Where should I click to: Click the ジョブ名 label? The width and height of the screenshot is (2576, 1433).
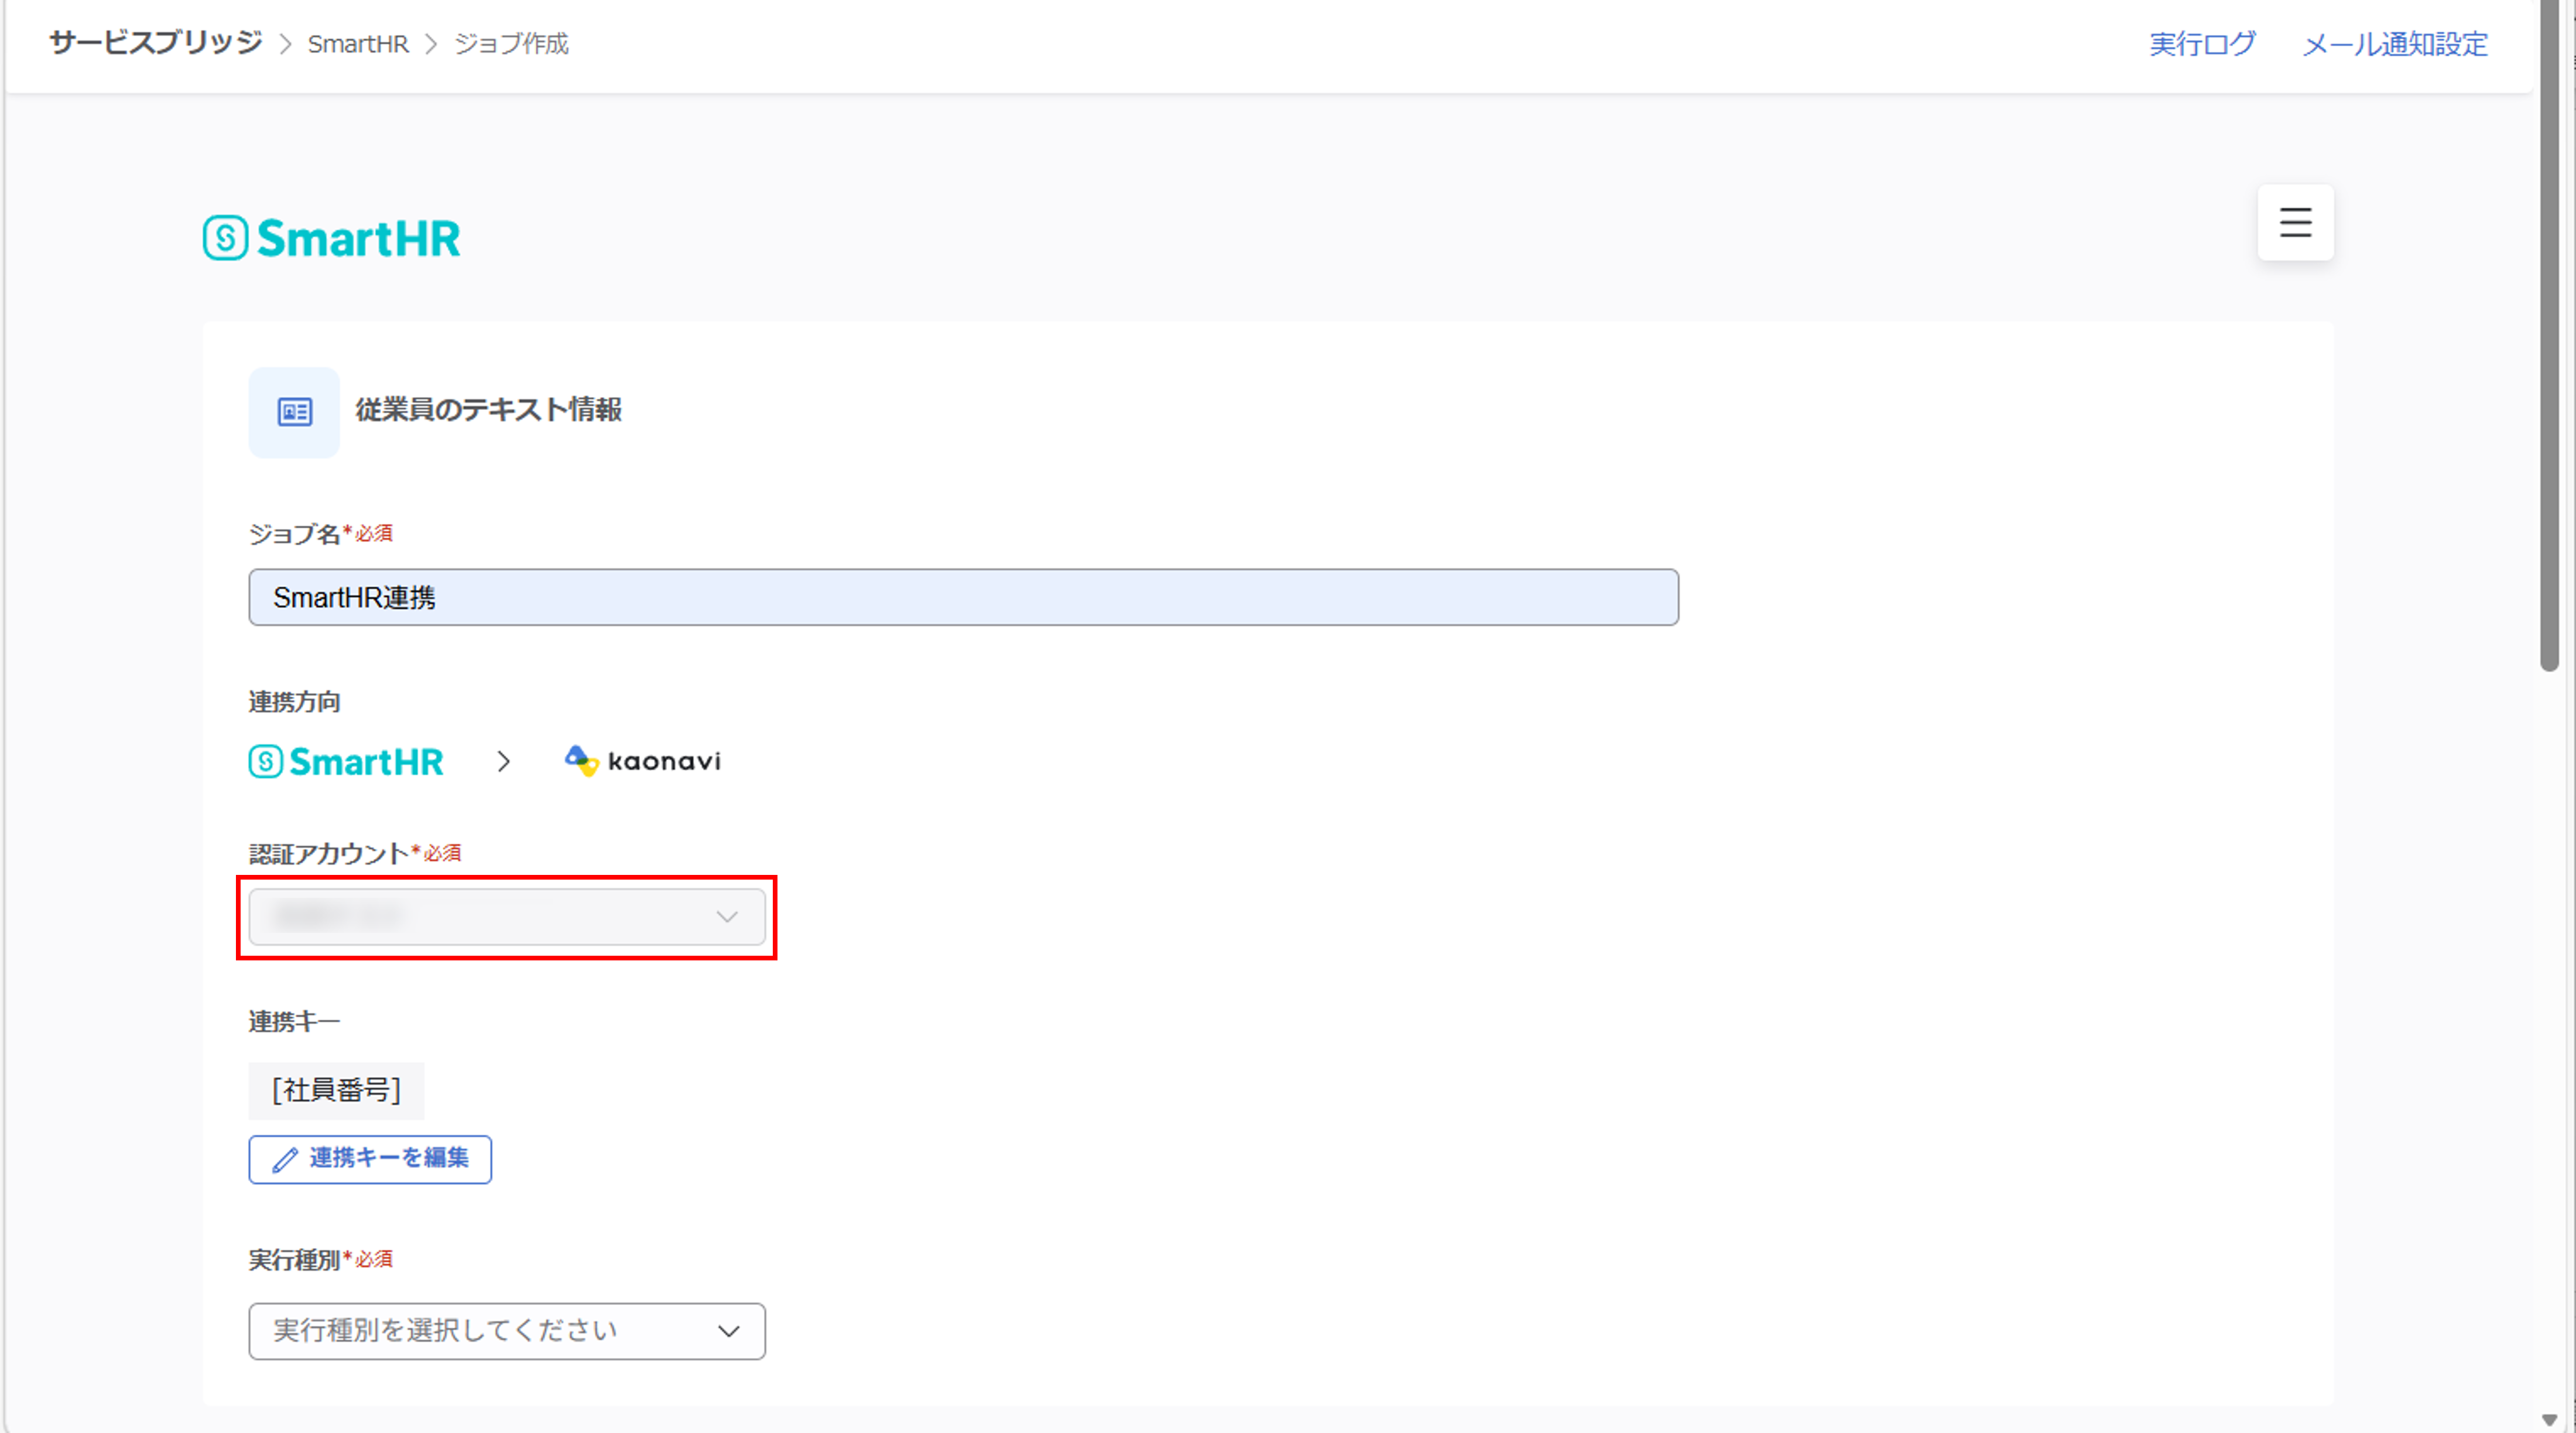[x=295, y=534]
